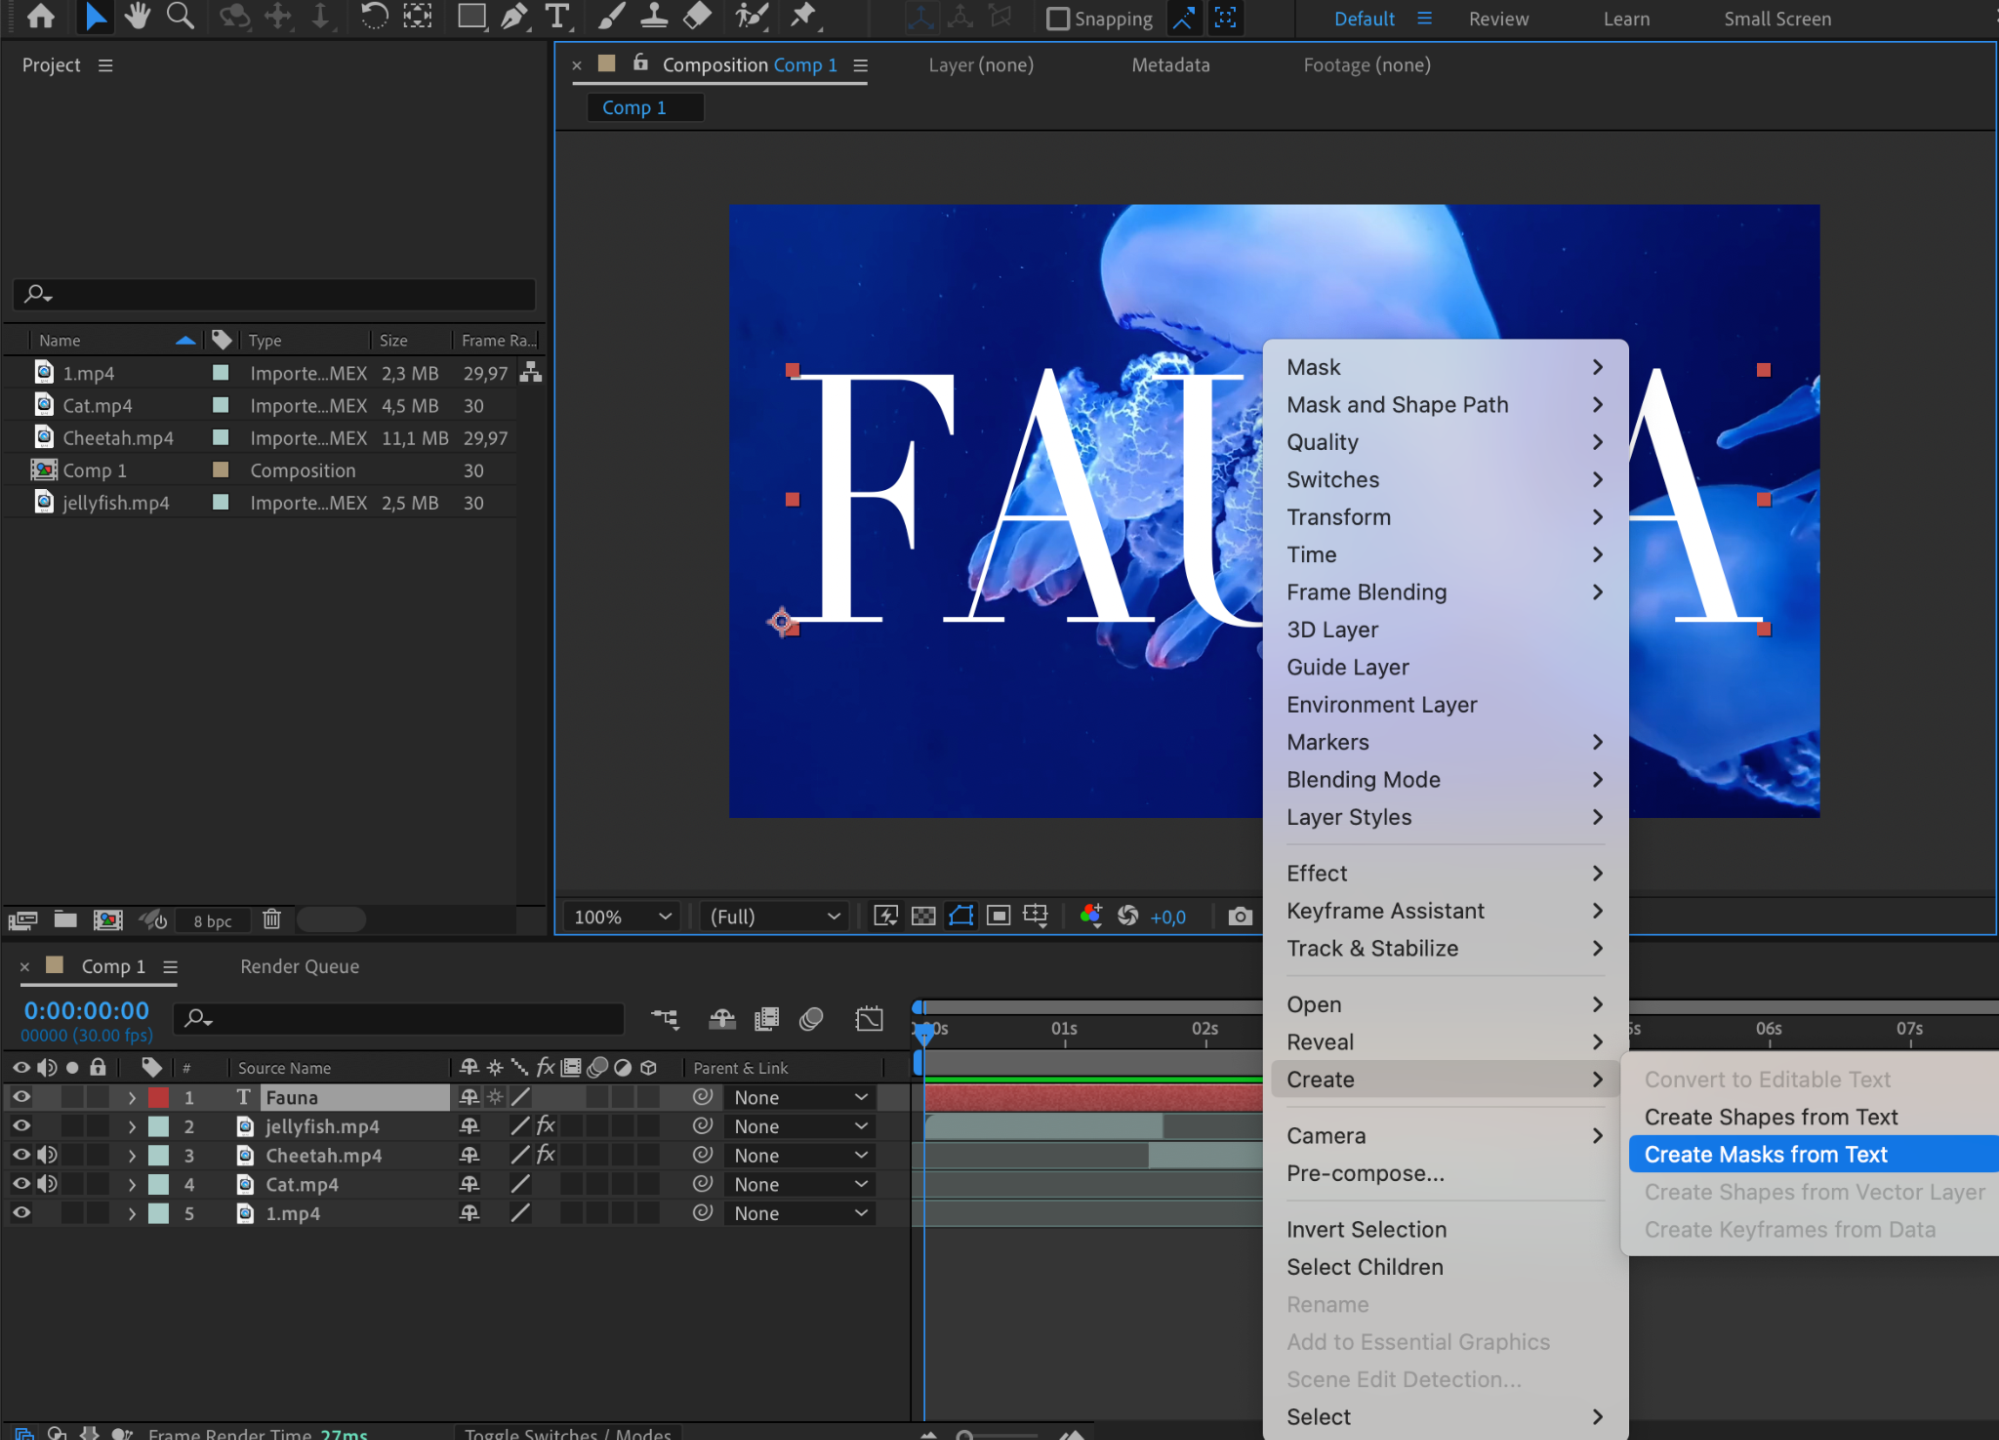Expand the Fauna layer properties
This screenshot has width=1999, height=1440.
[x=131, y=1097]
